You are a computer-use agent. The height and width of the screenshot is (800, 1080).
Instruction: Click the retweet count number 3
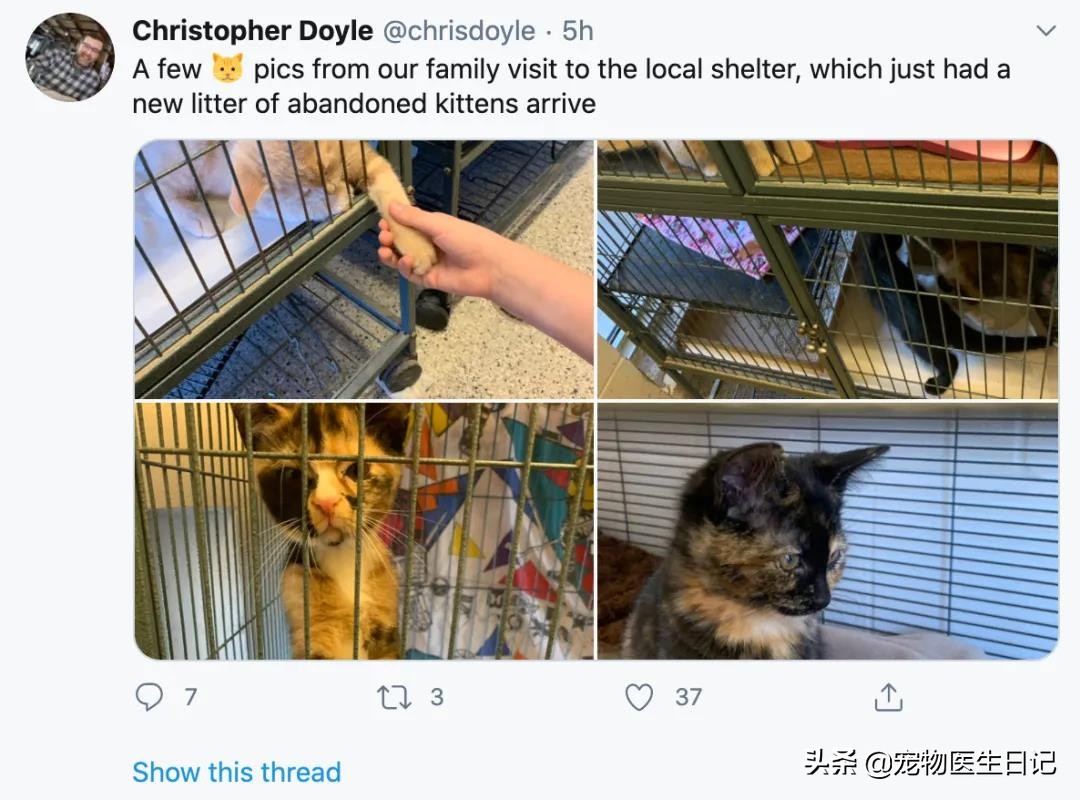[437, 697]
